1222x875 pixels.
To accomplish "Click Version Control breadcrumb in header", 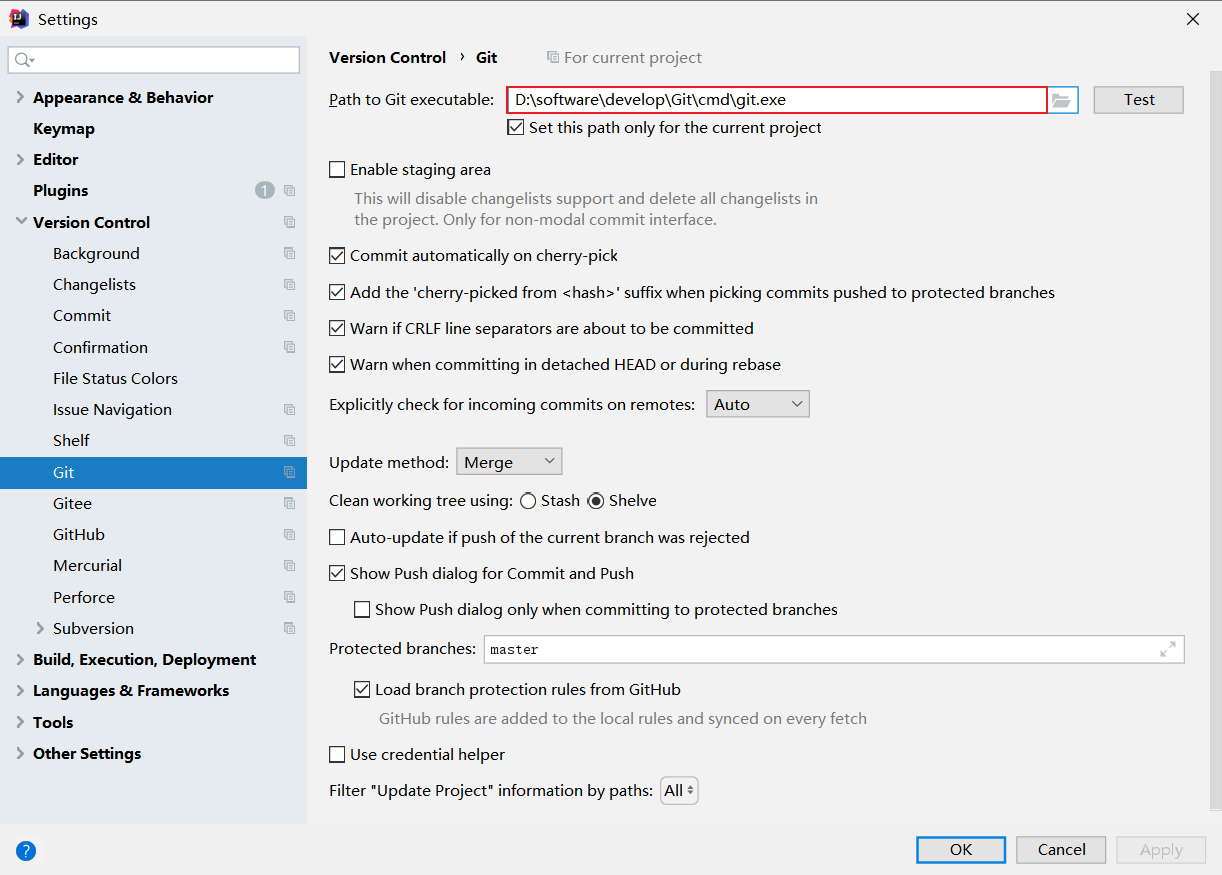I will 388,58.
